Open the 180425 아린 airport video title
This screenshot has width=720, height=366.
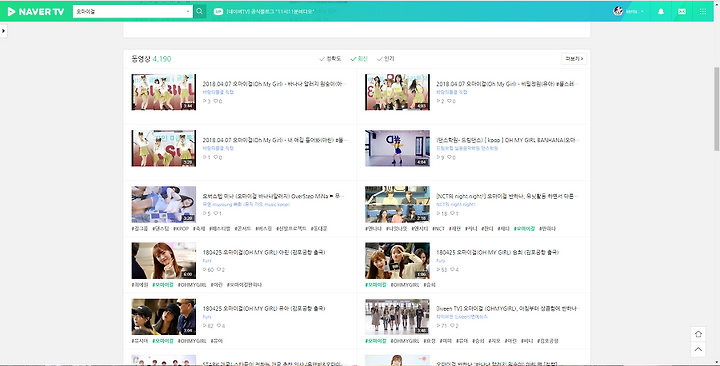click(264, 252)
